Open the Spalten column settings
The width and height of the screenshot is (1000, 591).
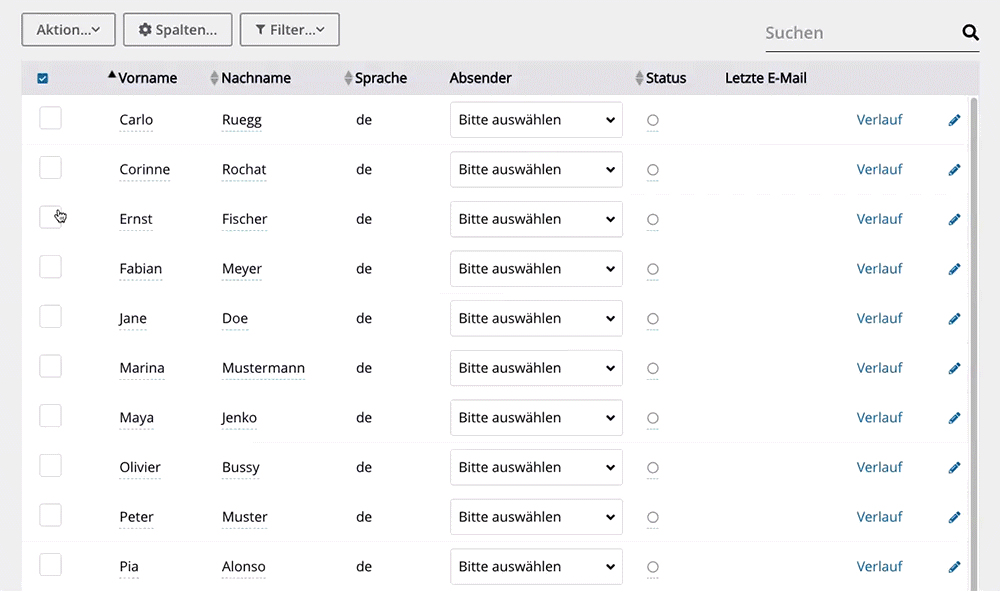(x=177, y=29)
